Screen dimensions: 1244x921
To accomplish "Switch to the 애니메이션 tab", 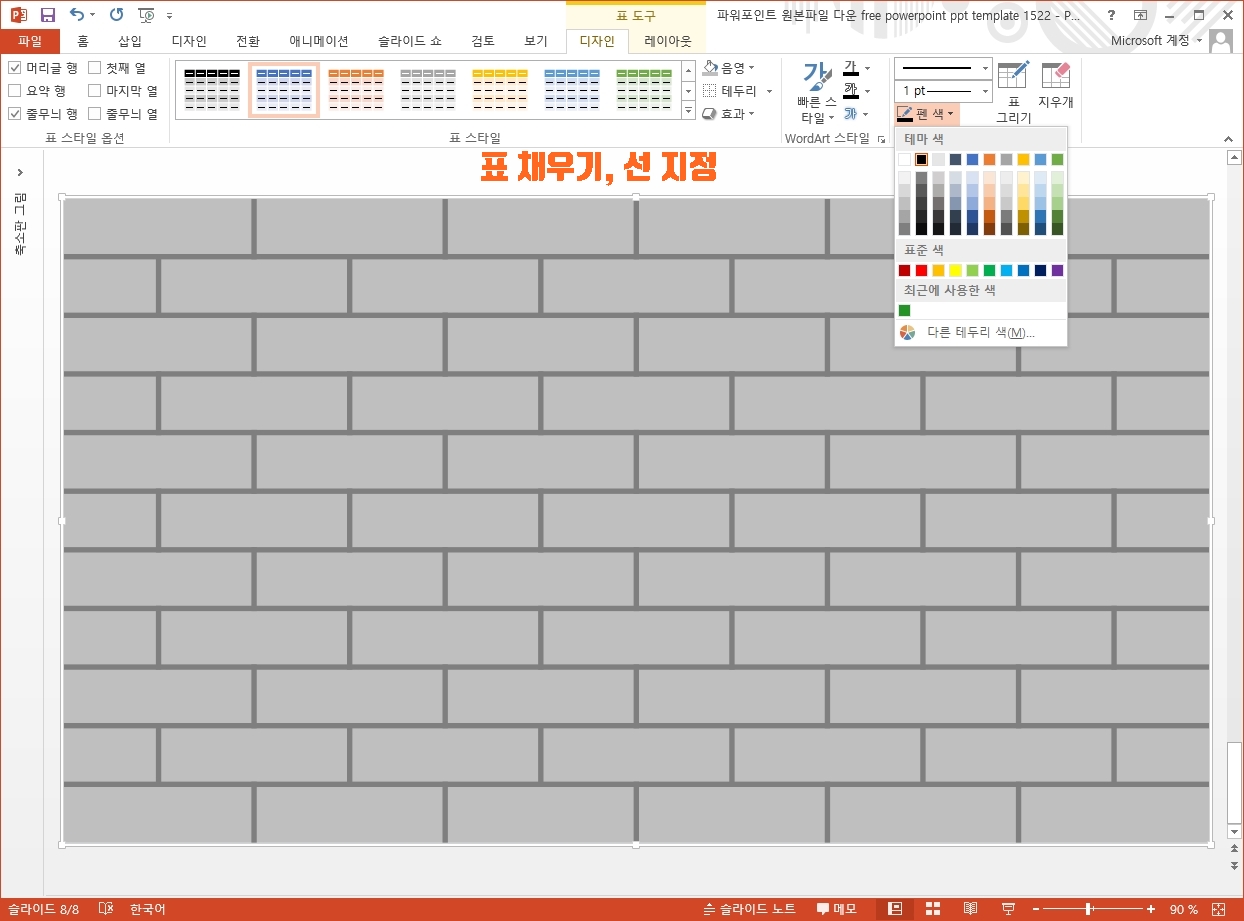I will pyautogui.click(x=319, y=41).
